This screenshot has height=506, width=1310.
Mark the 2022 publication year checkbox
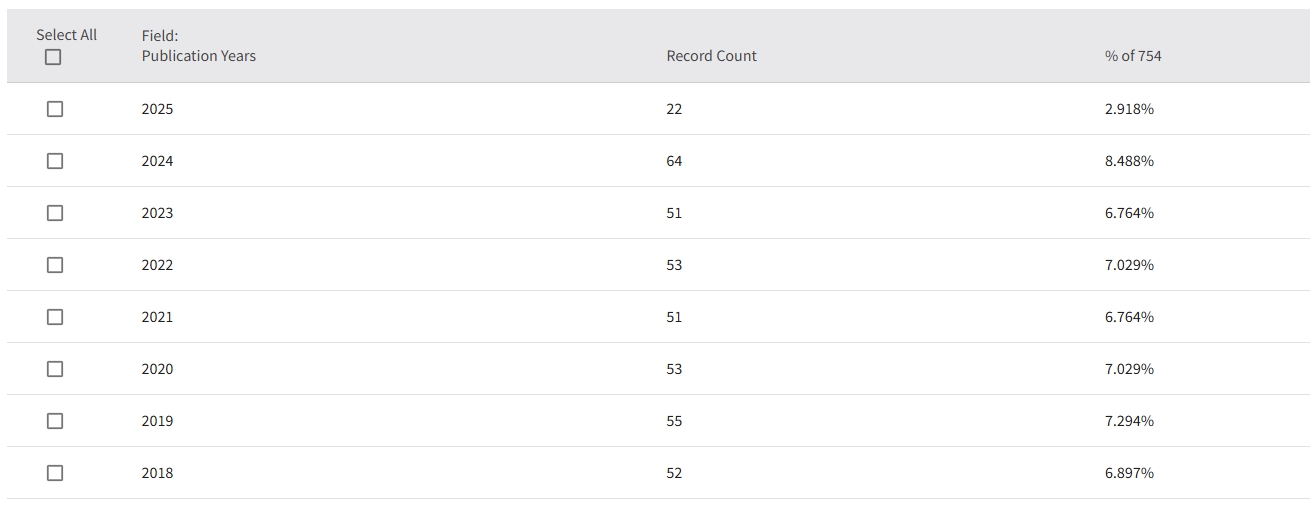click(55, 265)
